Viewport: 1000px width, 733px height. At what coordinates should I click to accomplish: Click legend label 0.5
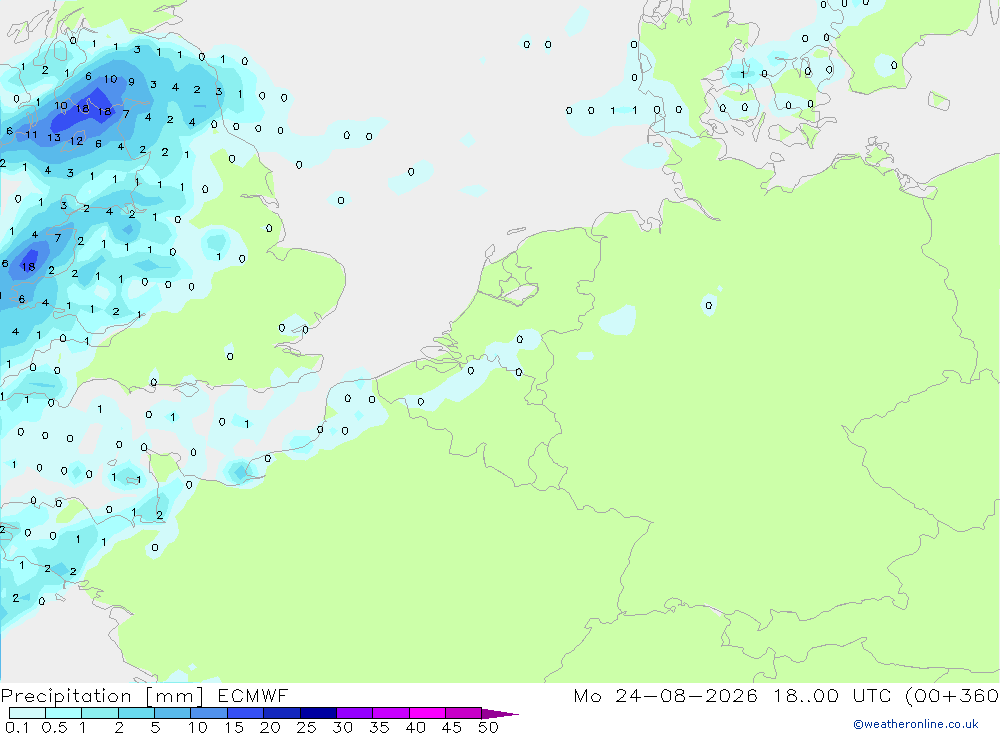pos(54,727)
